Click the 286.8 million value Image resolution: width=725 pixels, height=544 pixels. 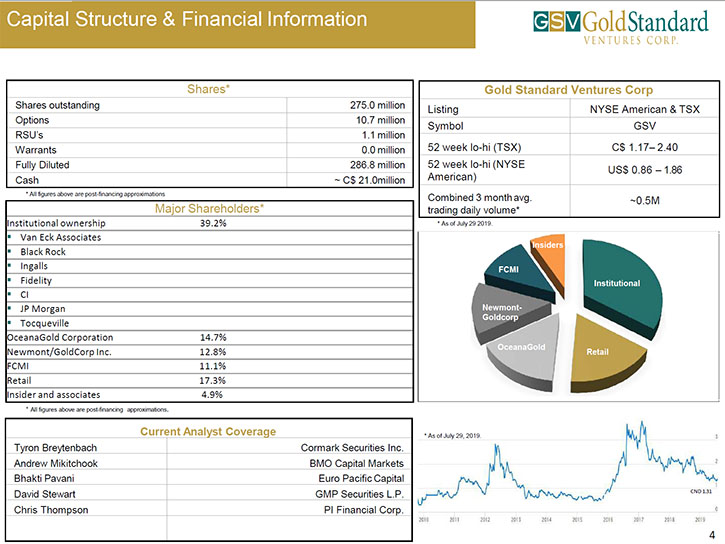tap(377, 165)
